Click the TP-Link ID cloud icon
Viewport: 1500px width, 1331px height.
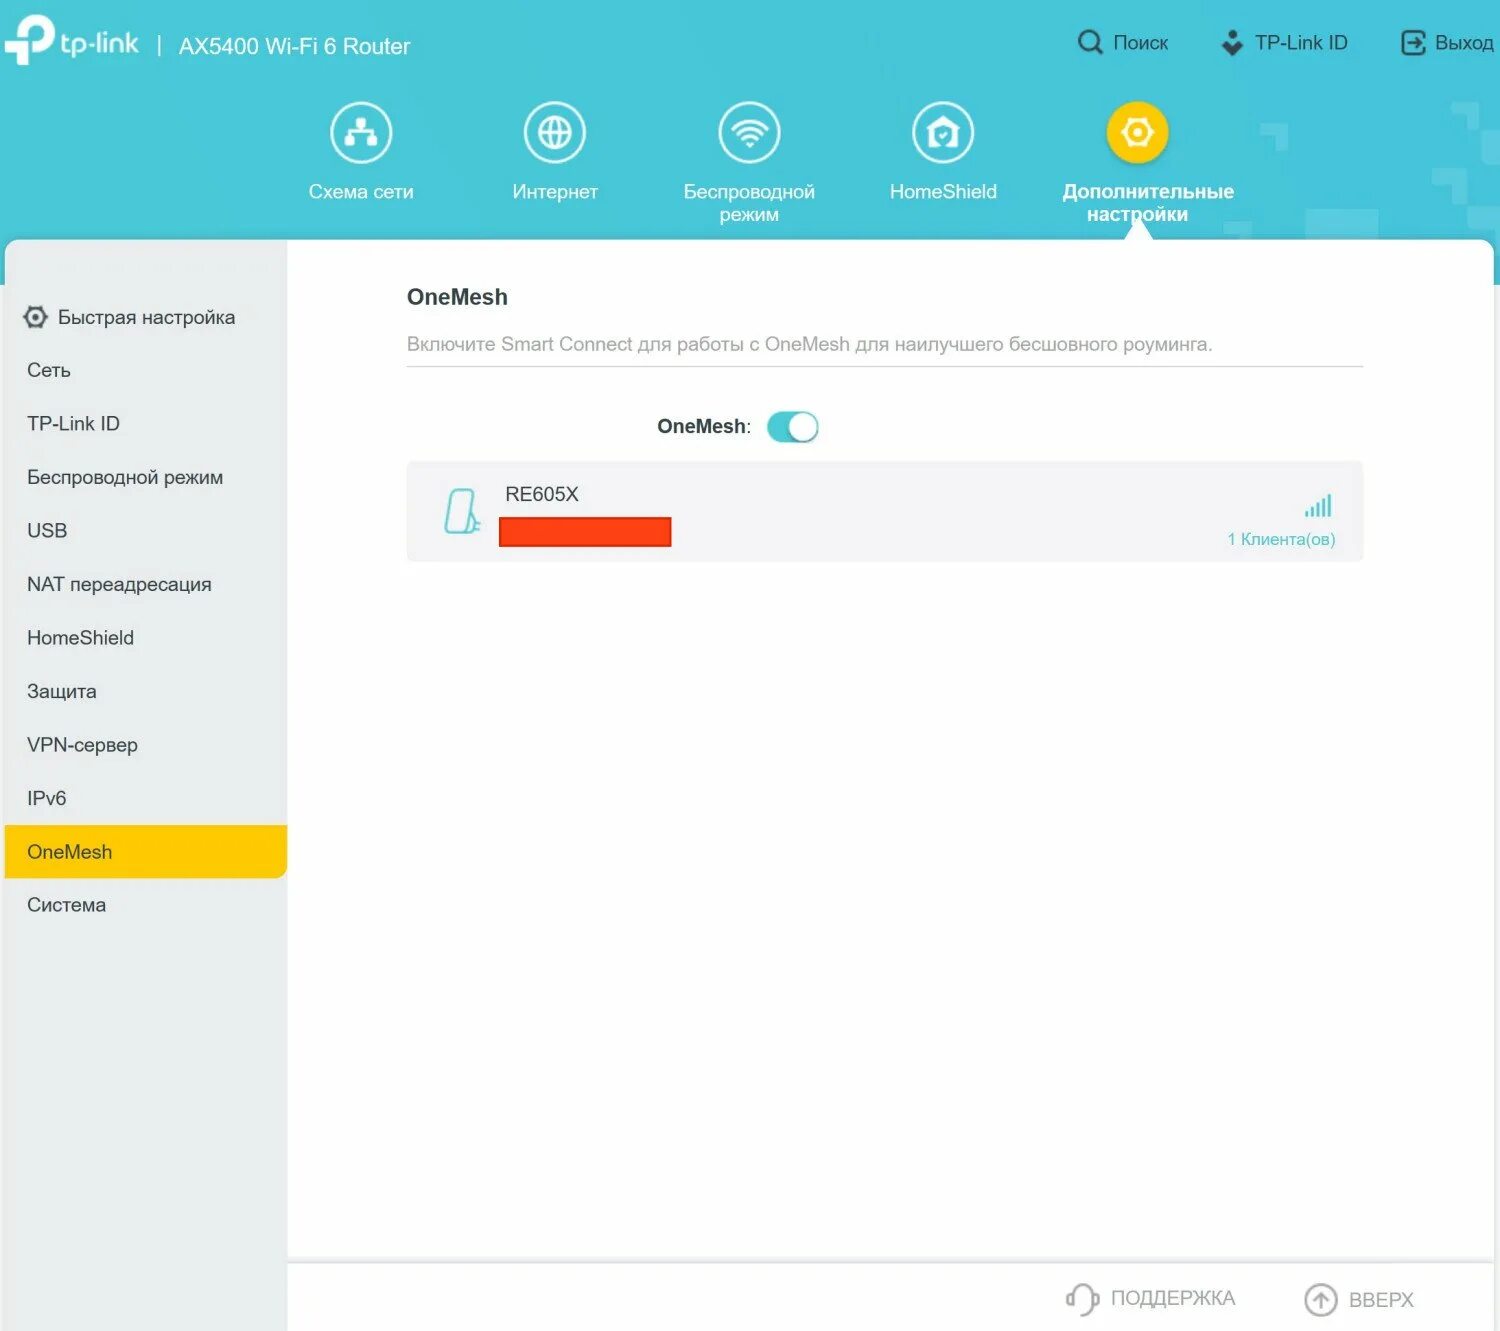pyautogui.click(x=1232, y=42)
